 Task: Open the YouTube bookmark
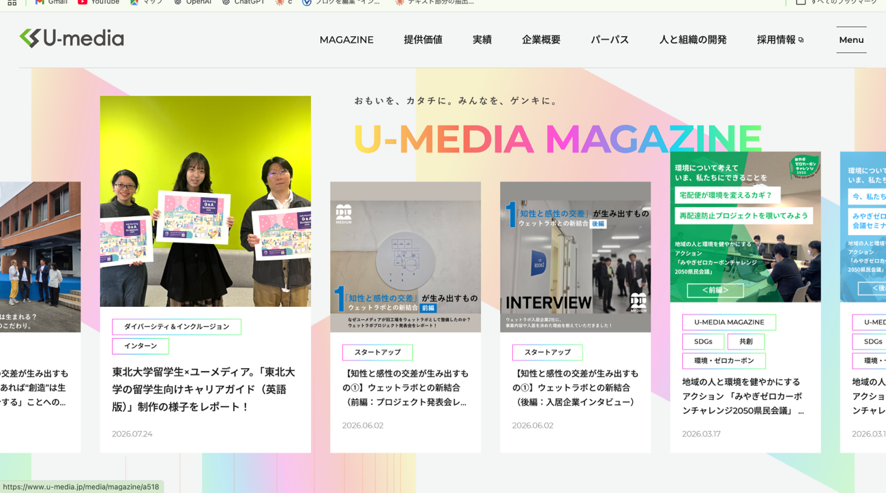99,2
